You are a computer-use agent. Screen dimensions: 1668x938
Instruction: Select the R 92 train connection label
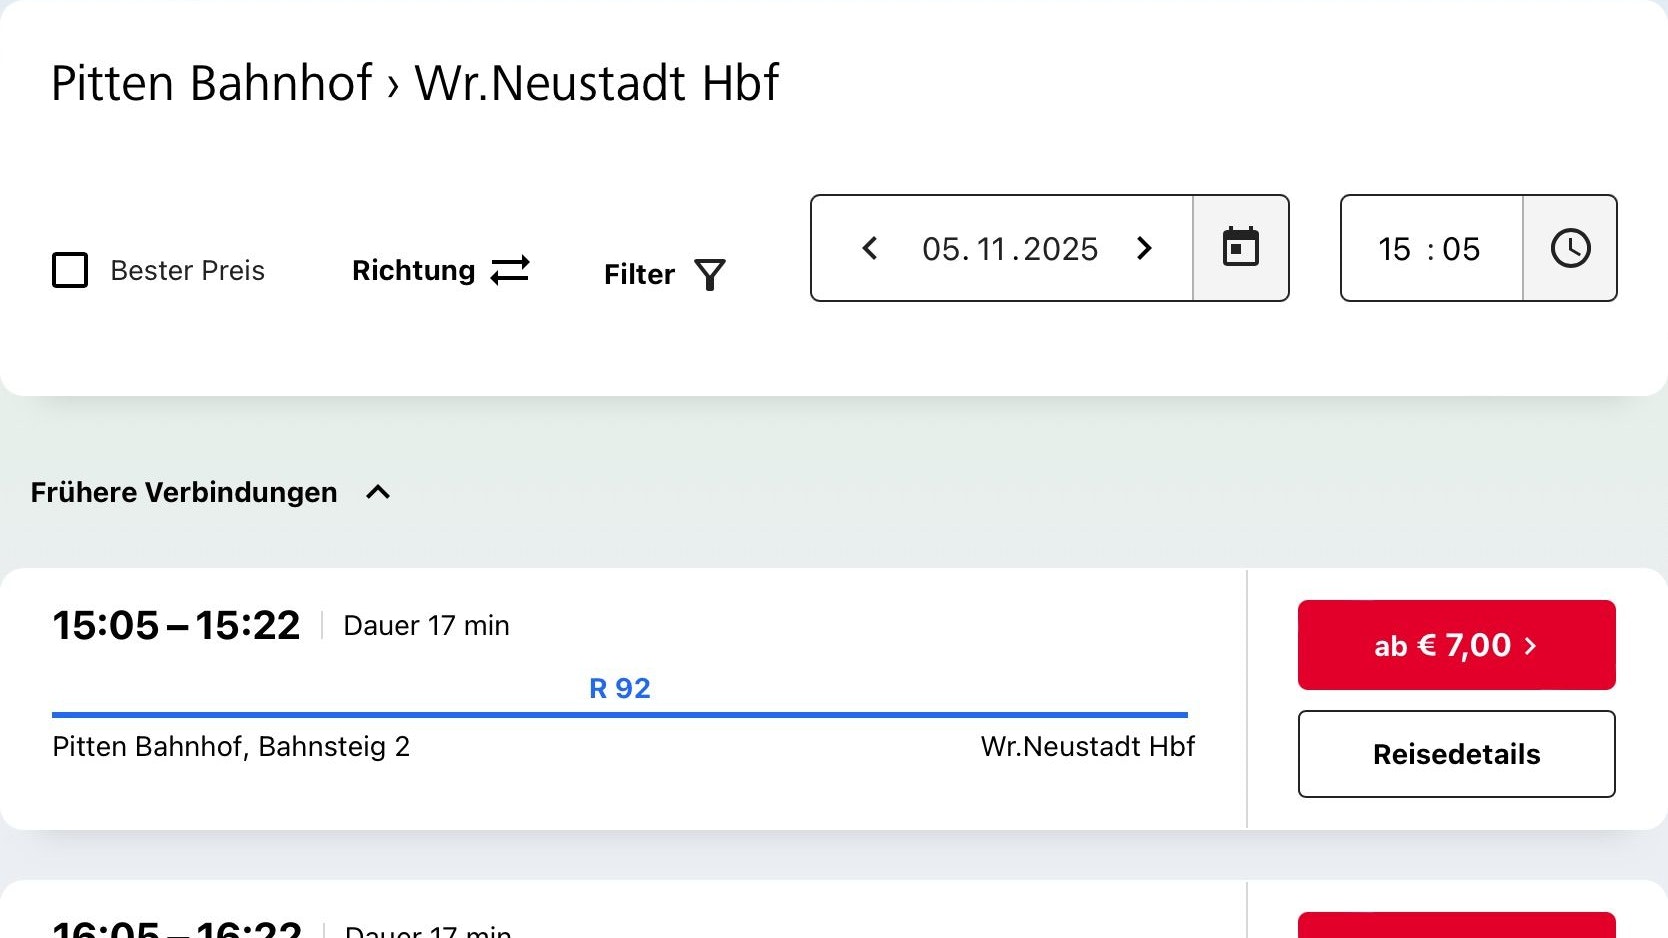[x=620, y=688]
